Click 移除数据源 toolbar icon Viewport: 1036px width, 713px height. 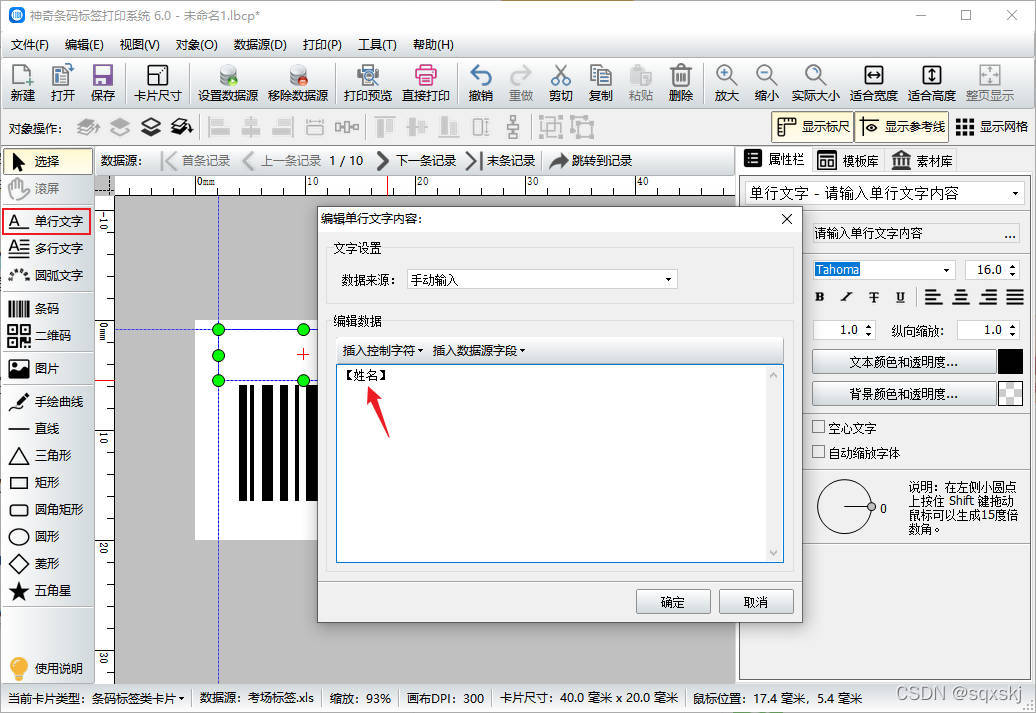(x=298, y=83)
